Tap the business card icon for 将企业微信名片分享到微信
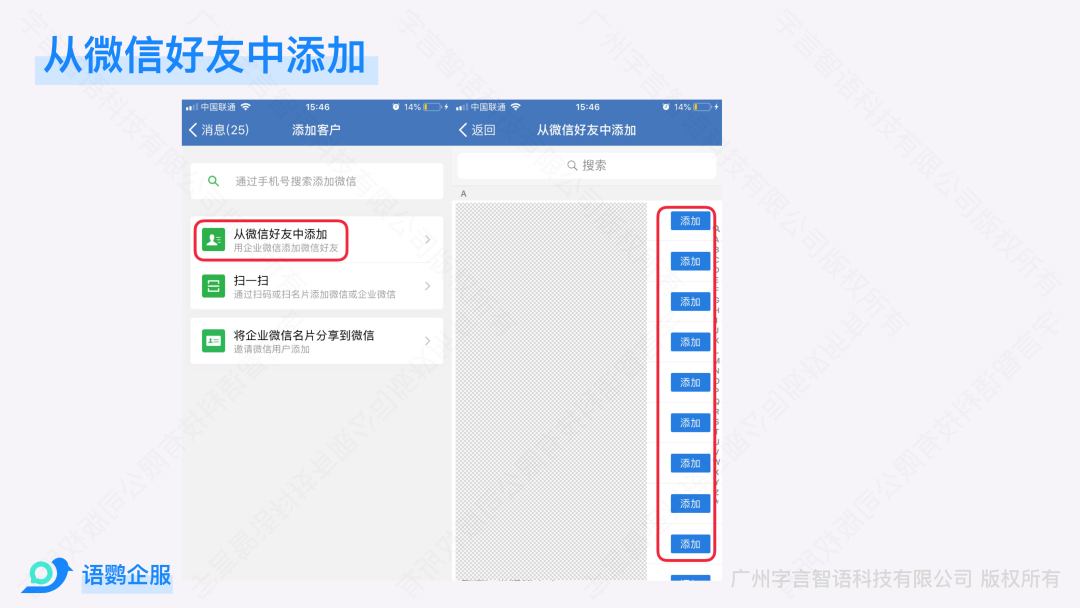Viewport: 1080px width, 608px height. 213,341
